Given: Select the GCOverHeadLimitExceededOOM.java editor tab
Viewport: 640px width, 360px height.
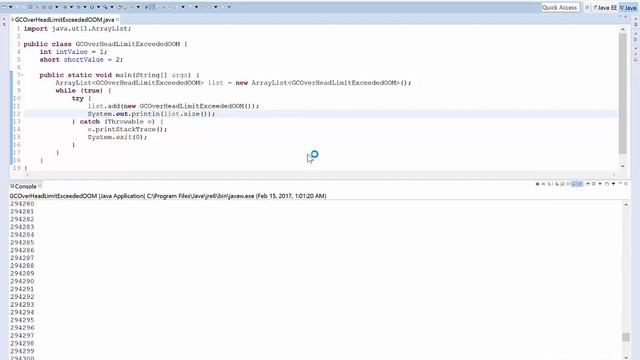Looking at the screenshot, I should tap(64, 20).
